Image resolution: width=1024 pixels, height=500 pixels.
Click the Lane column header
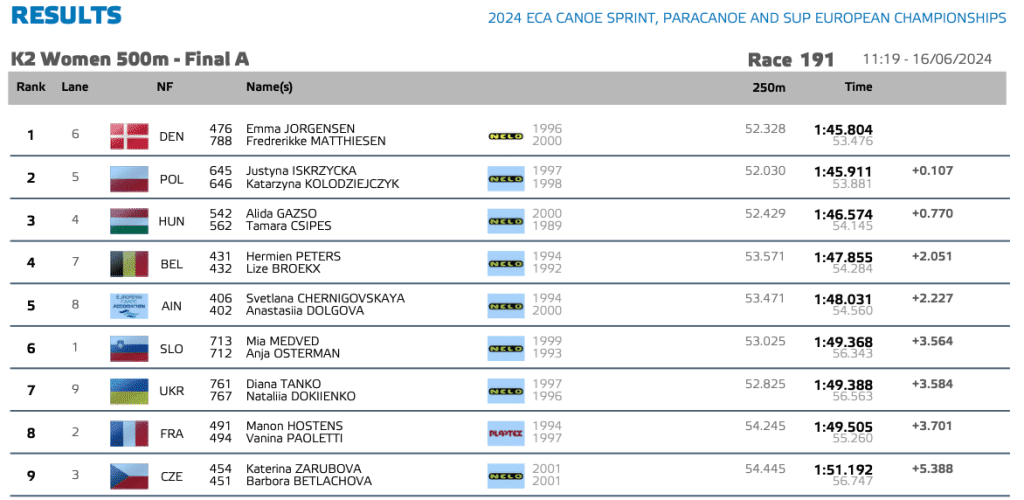pos(75,87)
